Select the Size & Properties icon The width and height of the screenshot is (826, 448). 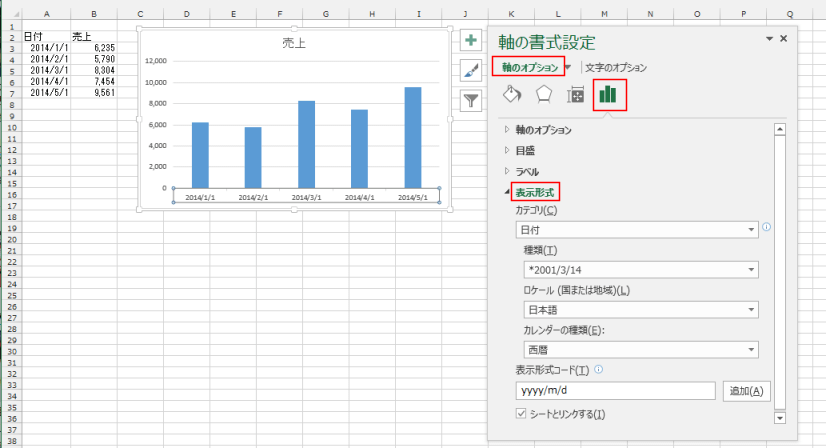(575, 95)
